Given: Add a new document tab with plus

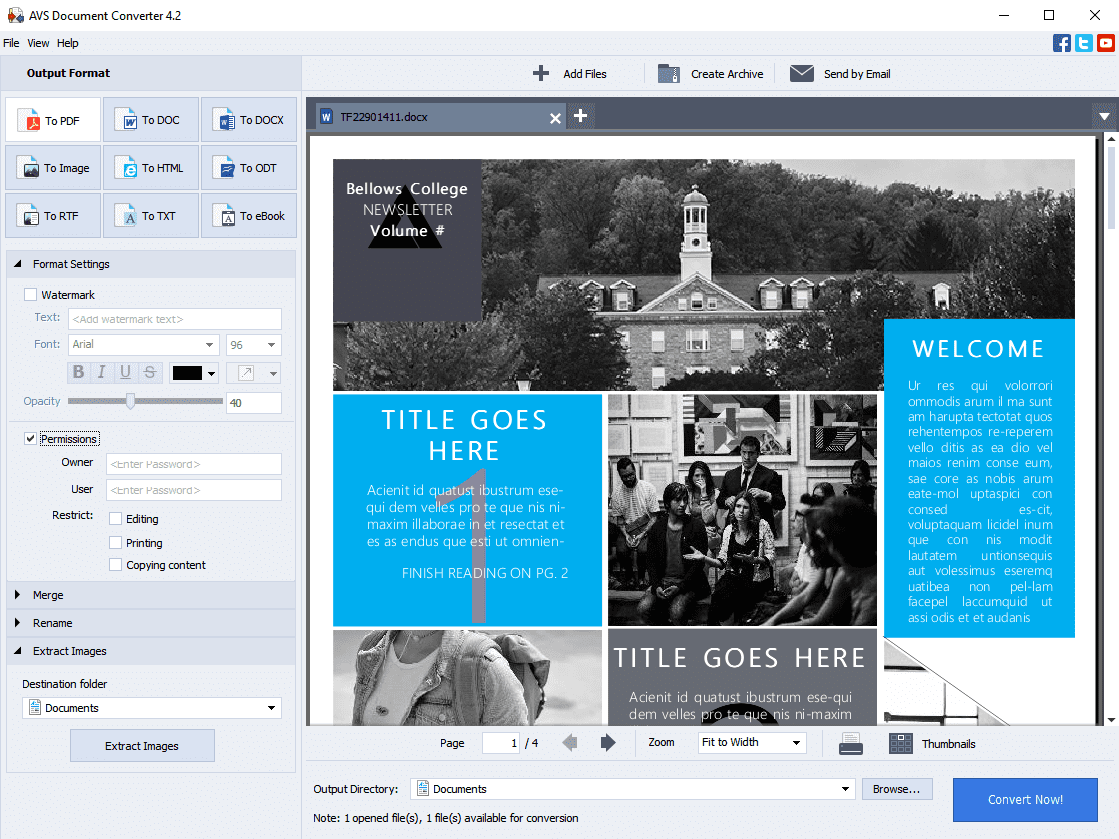Looking at the screenshot, I should (x=580, y=116).
